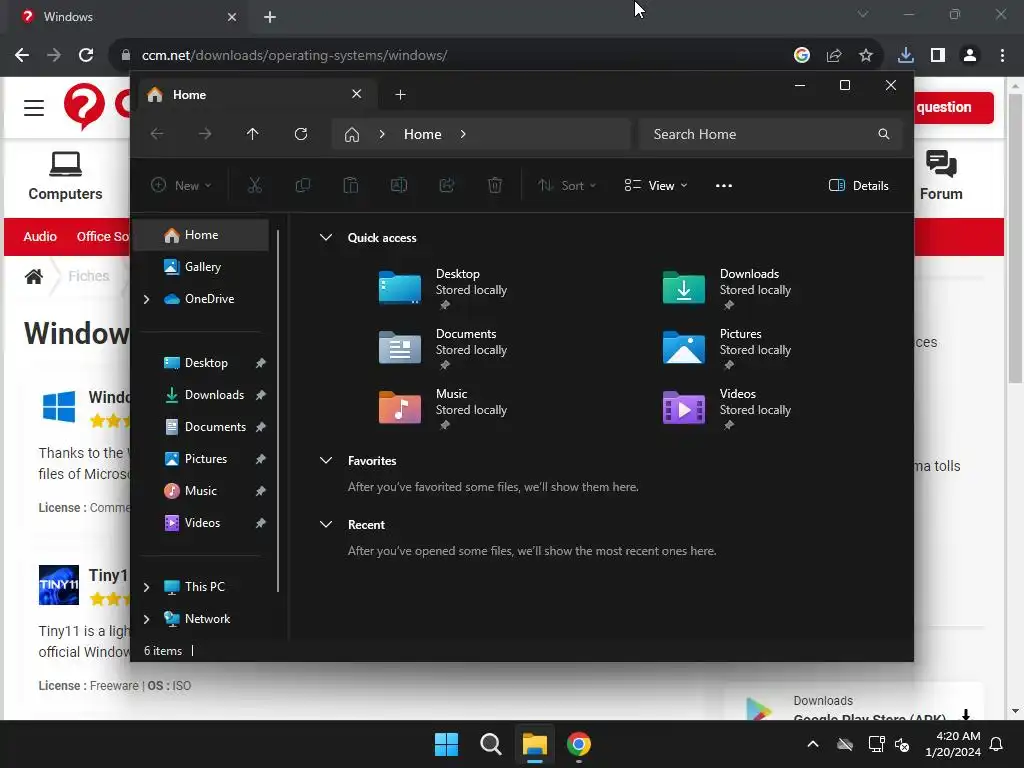Click the website breadcrumb home icon
The image size is (1024, 768).
(34, 276)
